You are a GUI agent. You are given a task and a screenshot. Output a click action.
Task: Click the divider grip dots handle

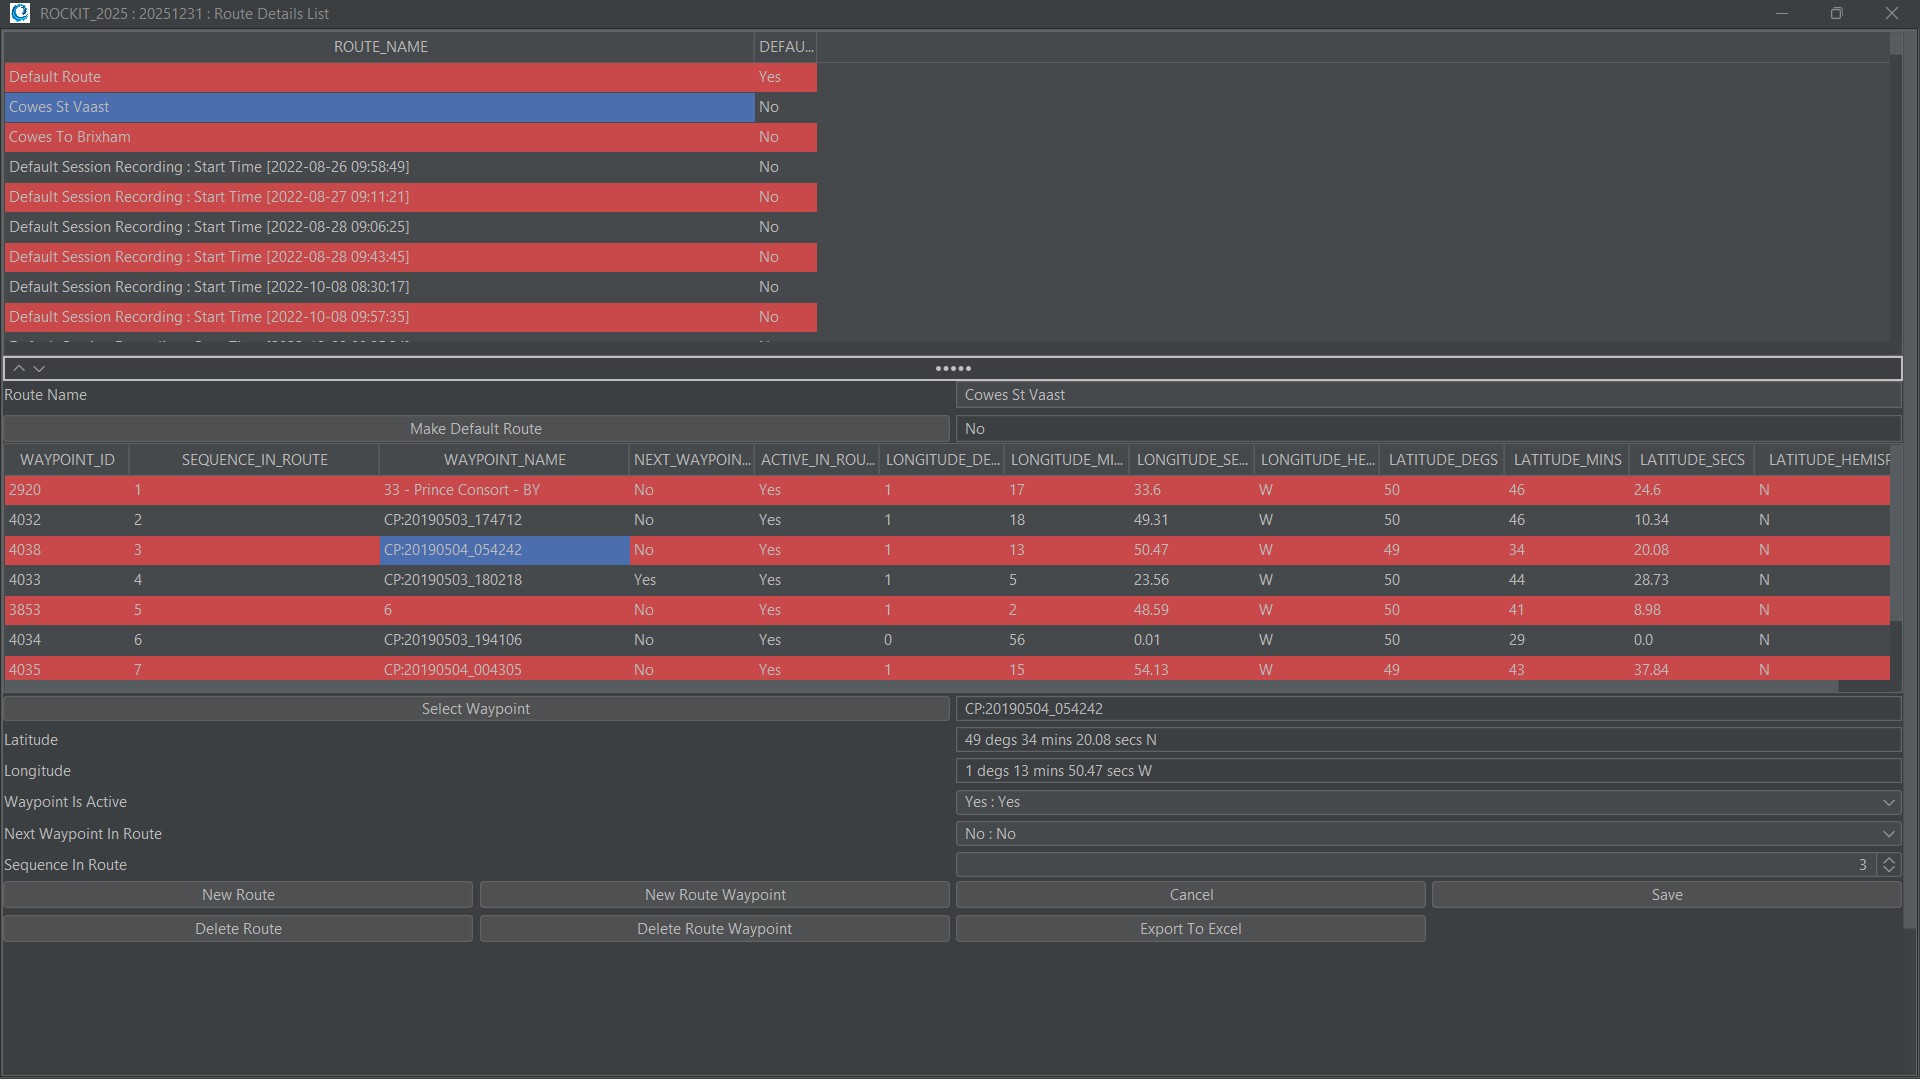point(953,369)
